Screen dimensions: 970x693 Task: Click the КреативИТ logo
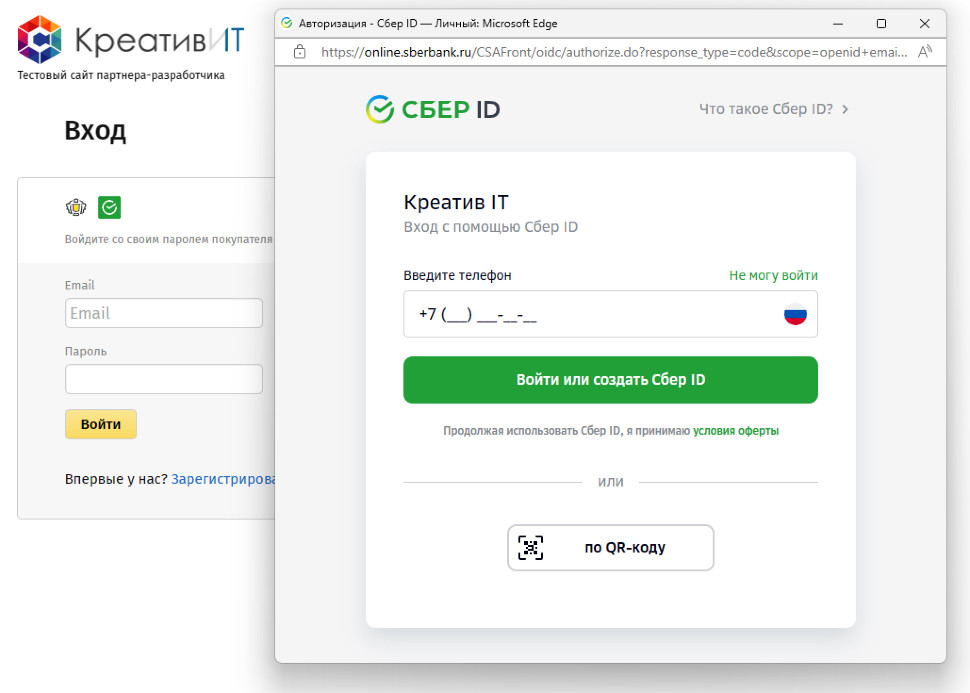point(130,40)
